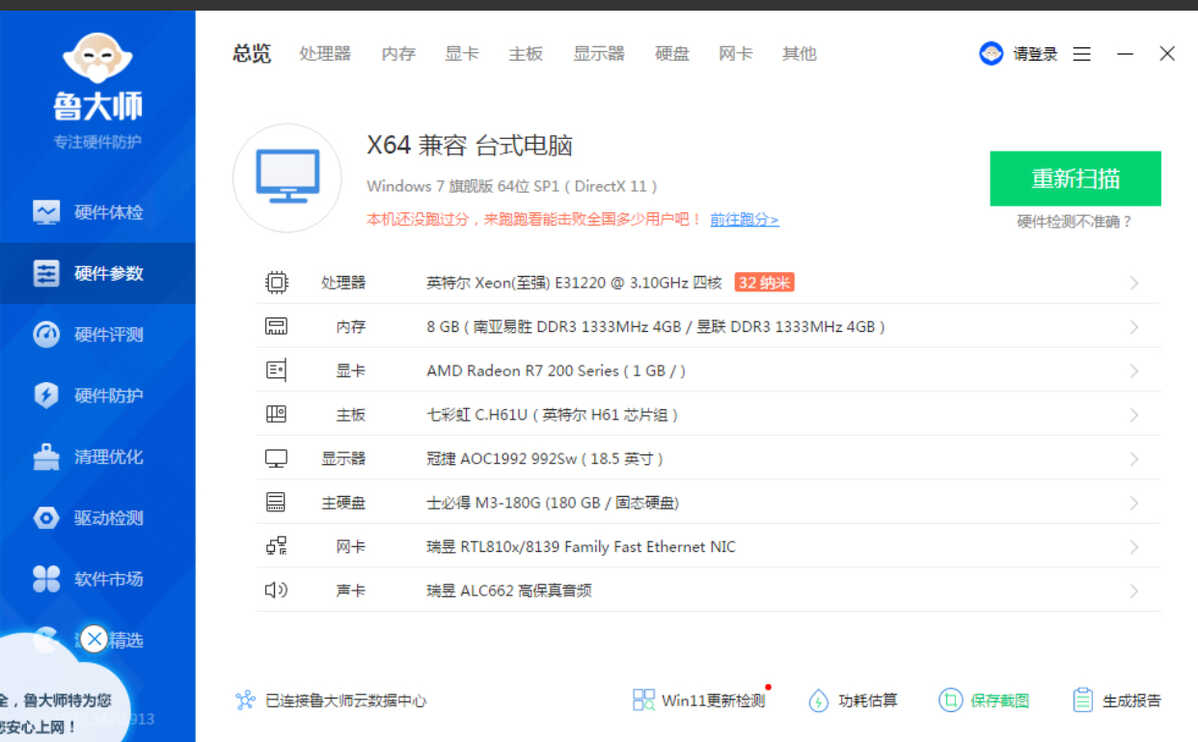Click 士必得 M3-180G disk text

point(552,503)
